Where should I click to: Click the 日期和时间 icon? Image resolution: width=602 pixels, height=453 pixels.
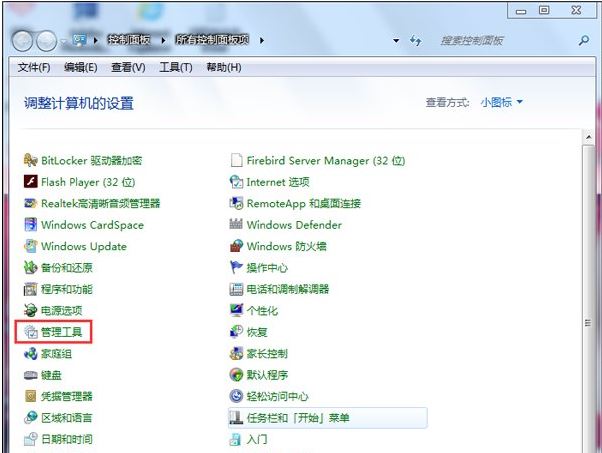point(30,439)
